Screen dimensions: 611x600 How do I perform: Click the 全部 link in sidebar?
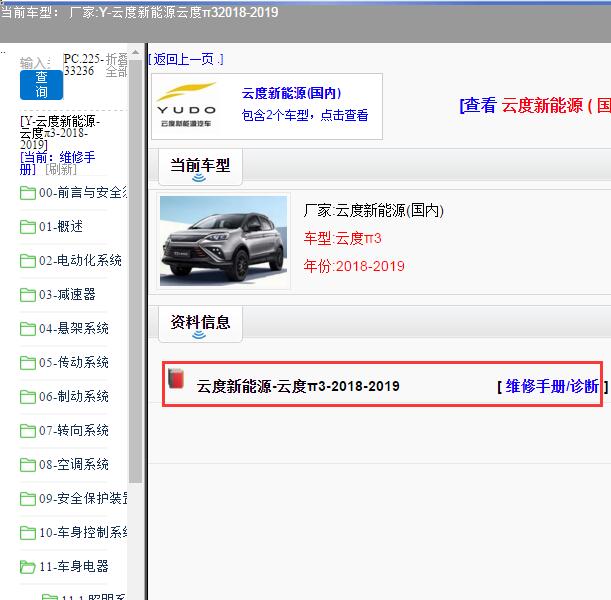[117, 71]
